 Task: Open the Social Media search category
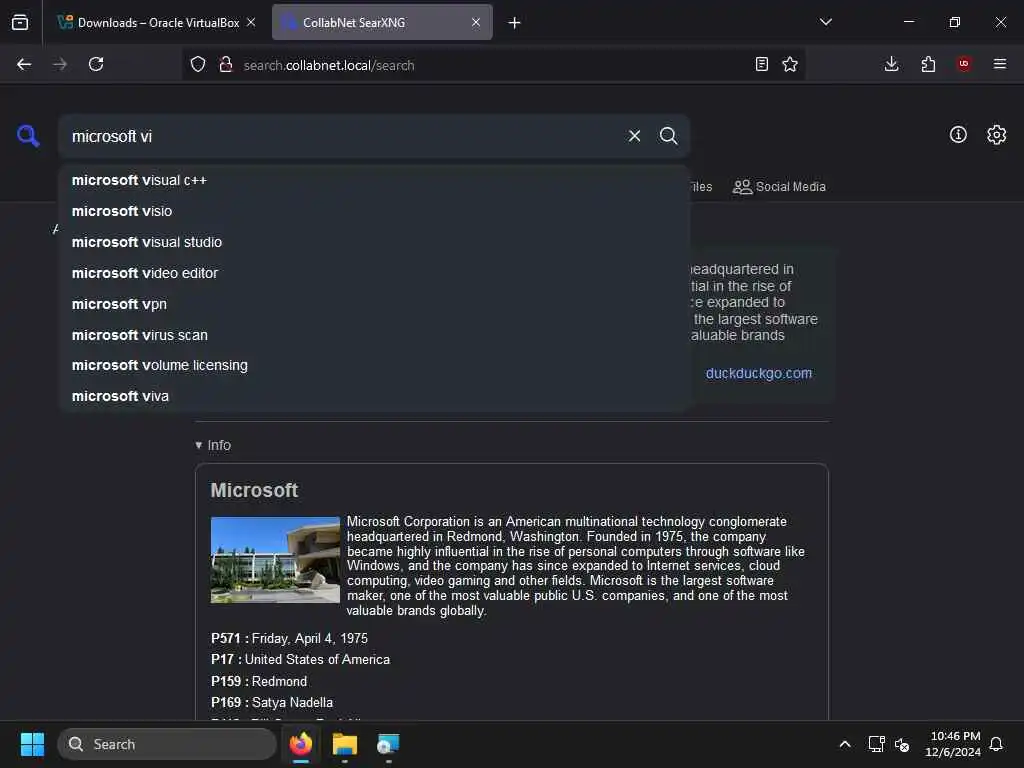(779, 187)
